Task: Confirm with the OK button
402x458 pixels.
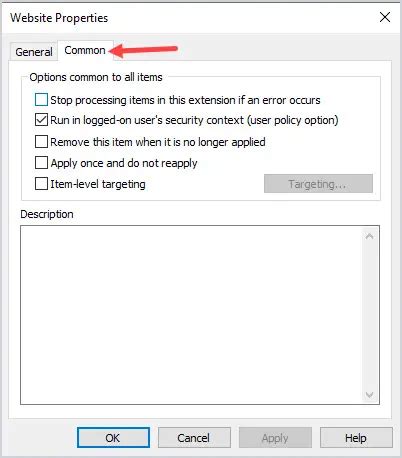Action: click(x=113, y=438)
